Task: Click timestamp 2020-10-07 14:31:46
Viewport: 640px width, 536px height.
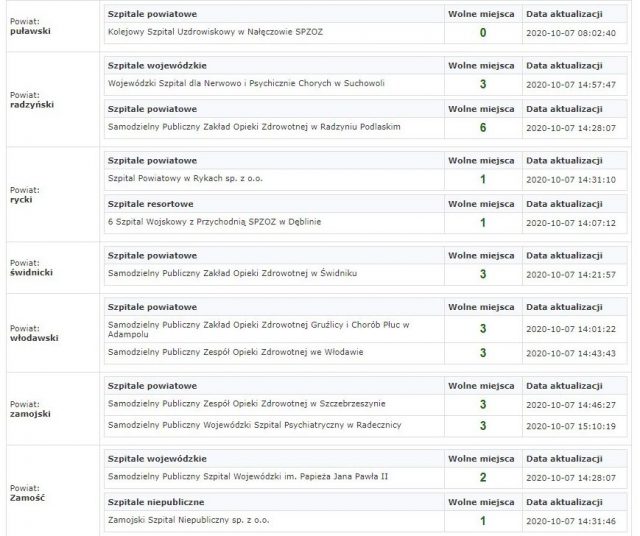Action: (x=571, y=521)
